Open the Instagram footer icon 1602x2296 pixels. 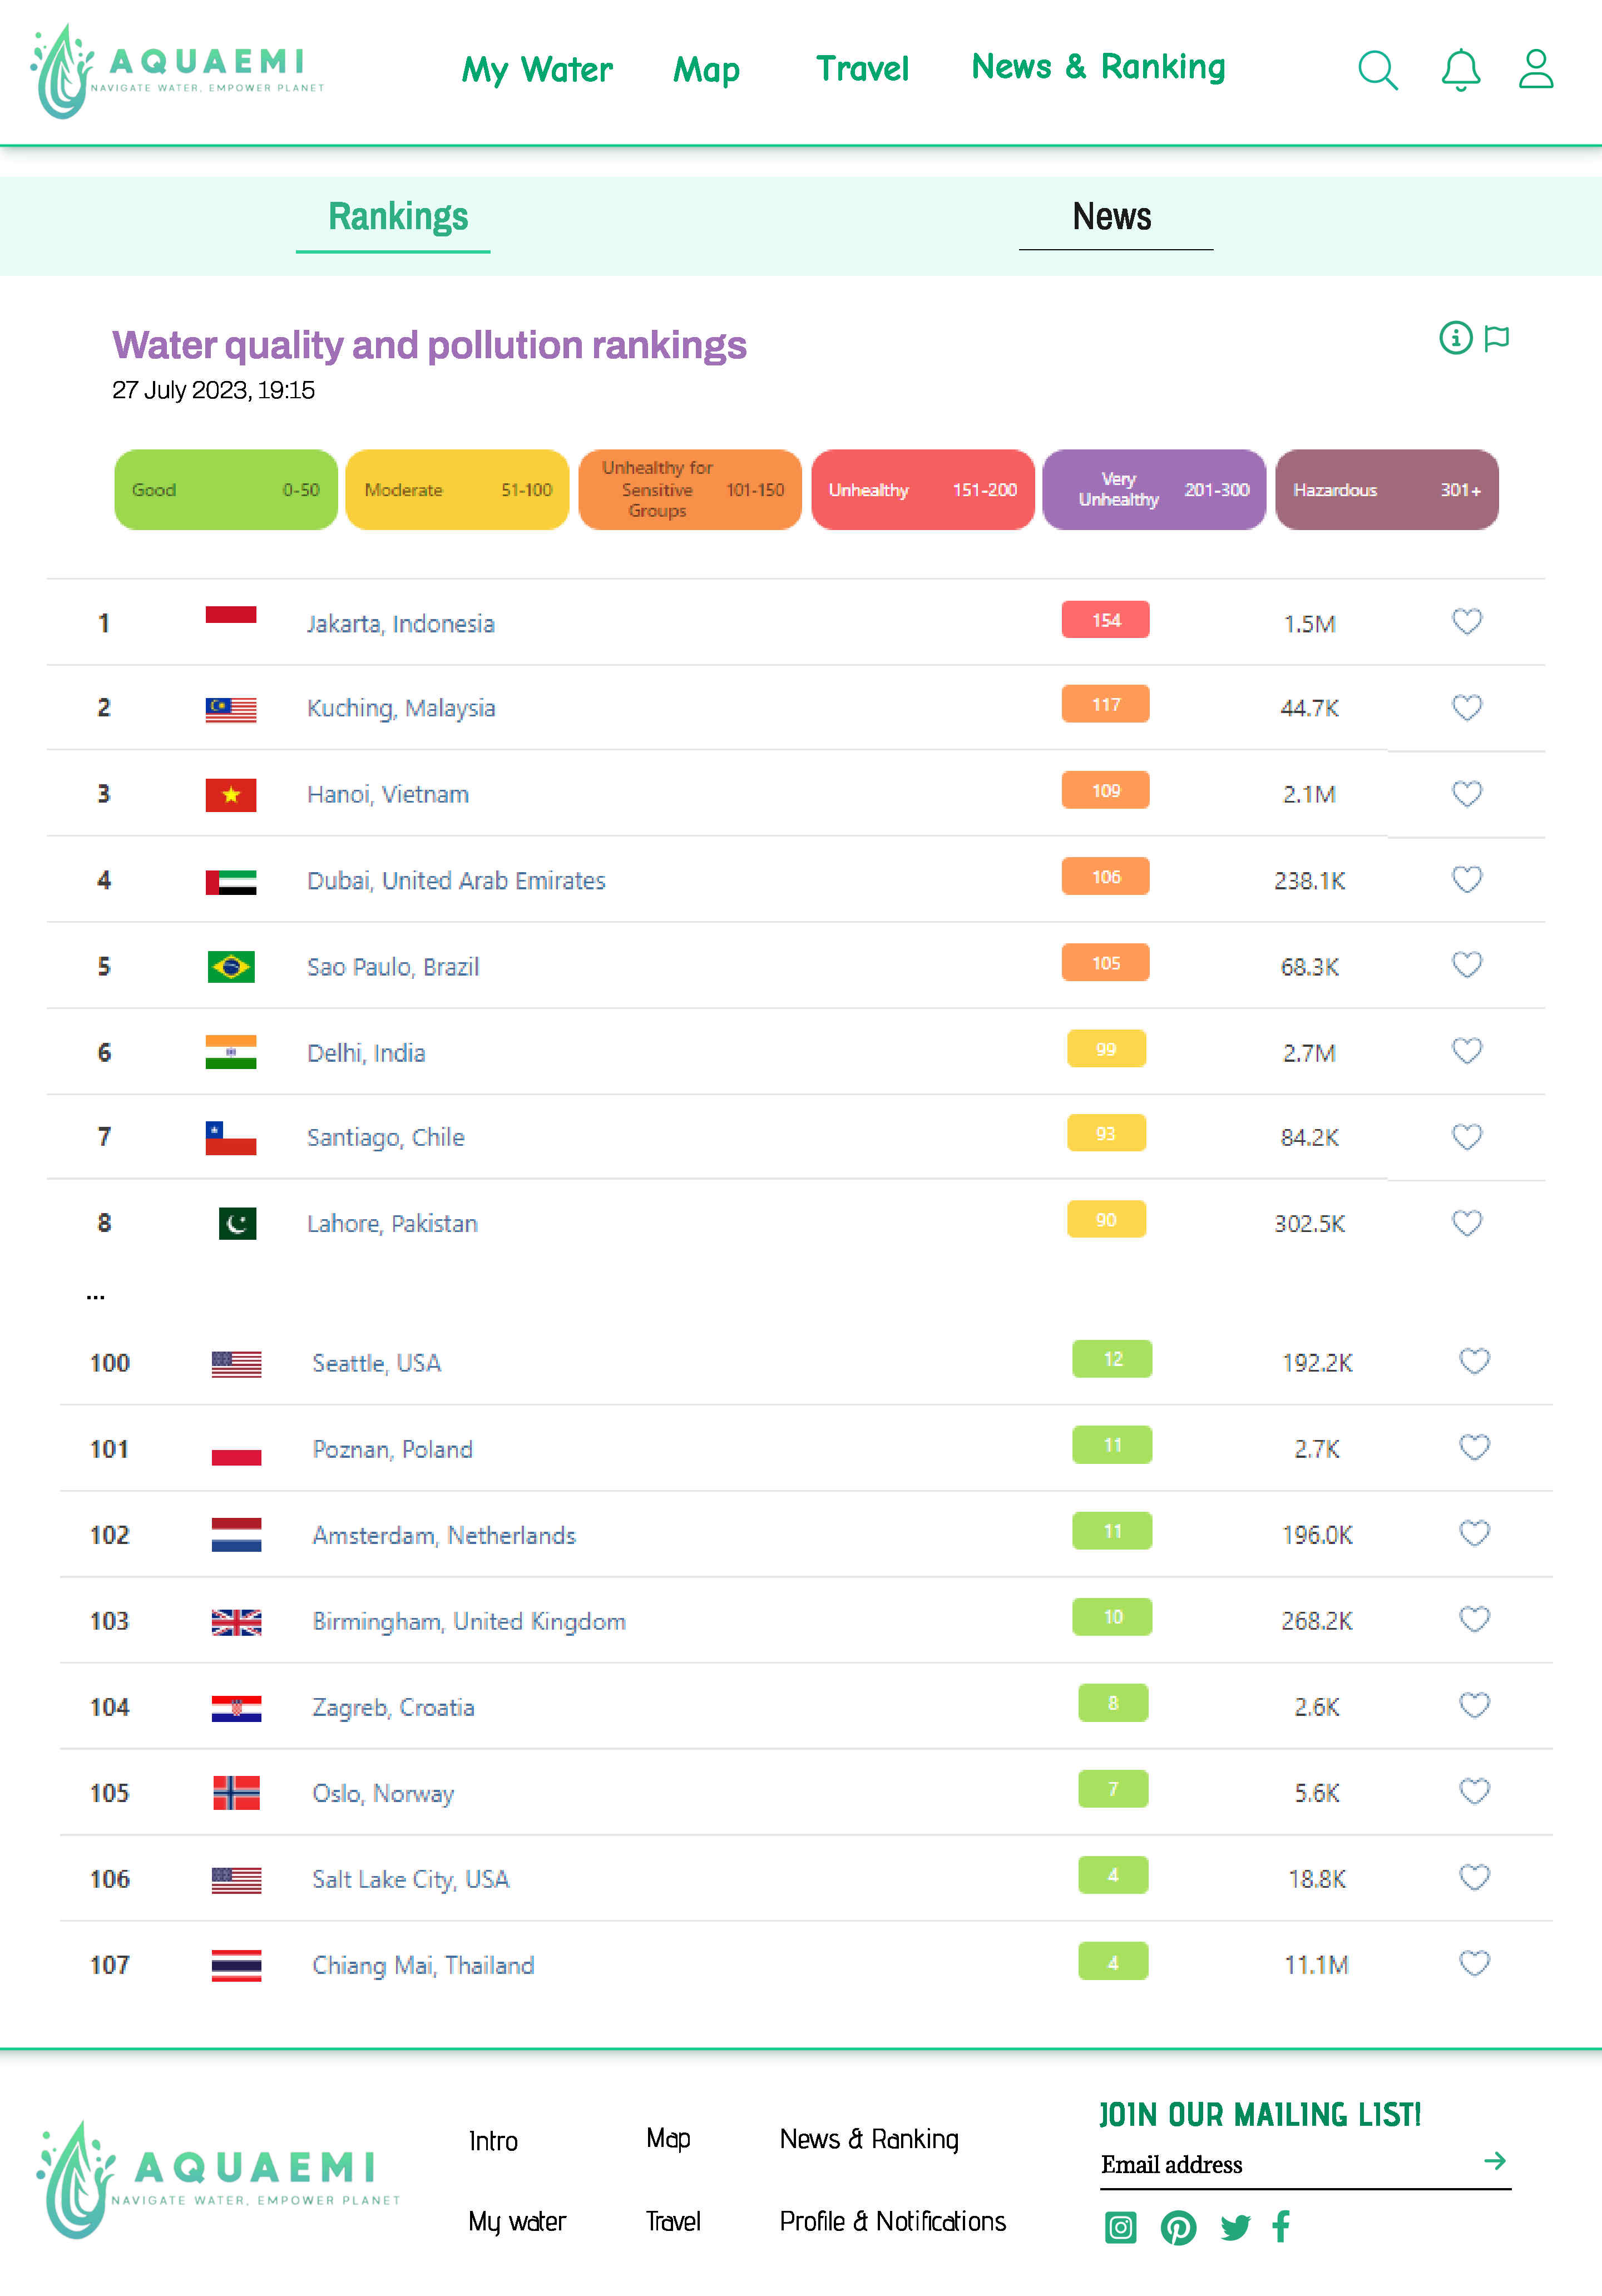click(x=1120, y=2227)
